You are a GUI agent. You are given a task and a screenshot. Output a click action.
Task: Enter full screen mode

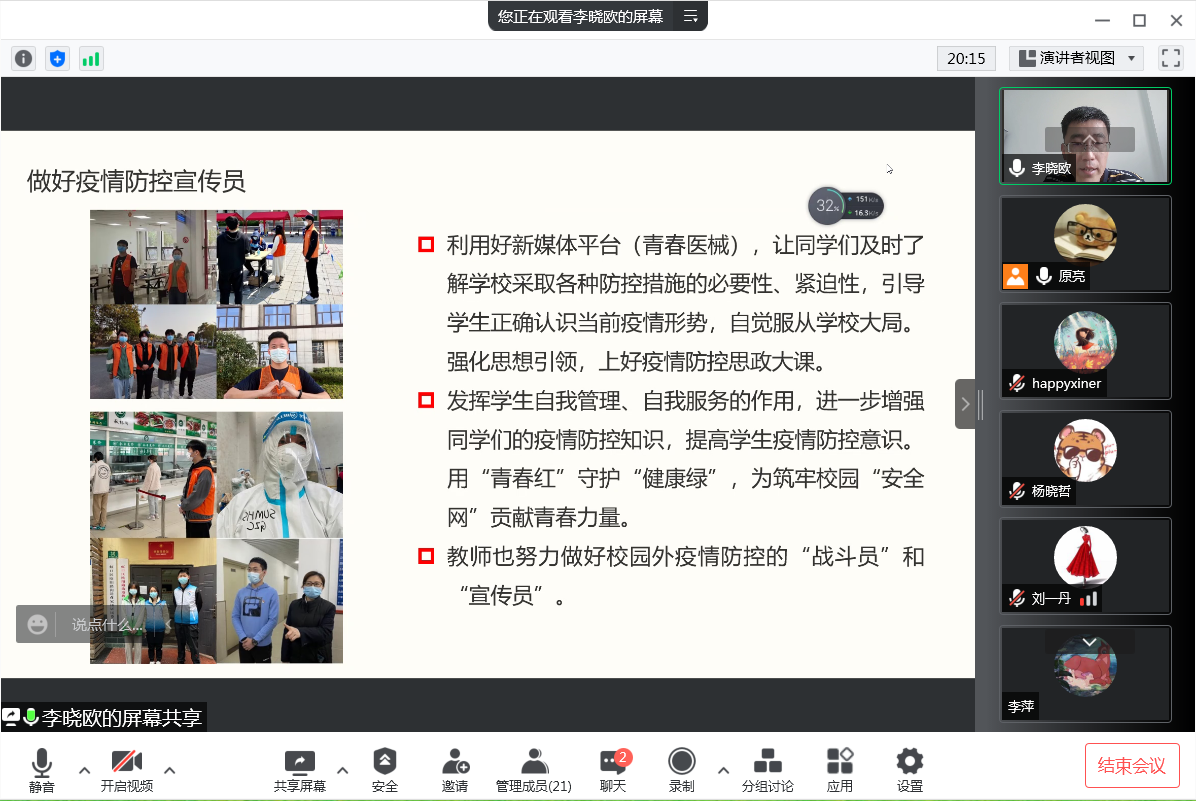(1170, 59)
